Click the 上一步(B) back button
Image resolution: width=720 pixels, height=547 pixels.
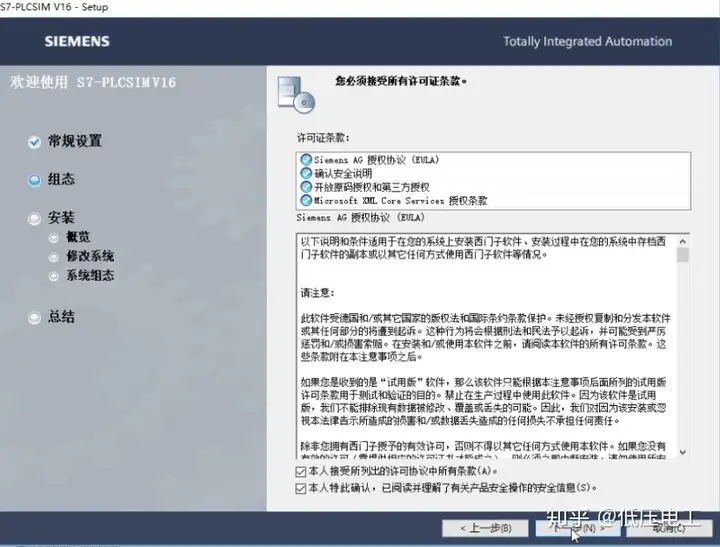coord(485,528)
